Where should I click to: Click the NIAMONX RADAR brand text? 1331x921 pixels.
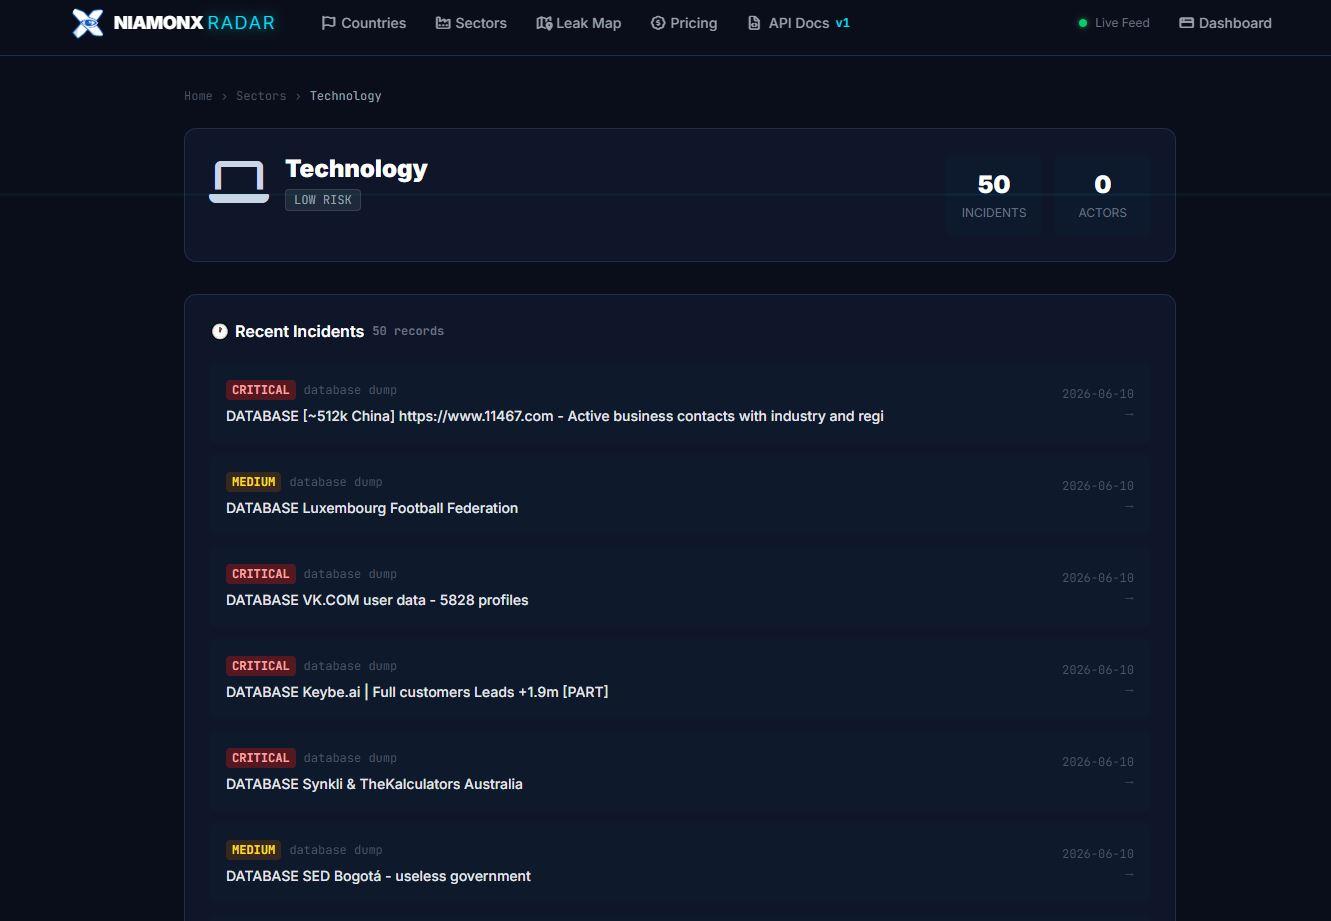pyautogui.click(x=194, y=23)
